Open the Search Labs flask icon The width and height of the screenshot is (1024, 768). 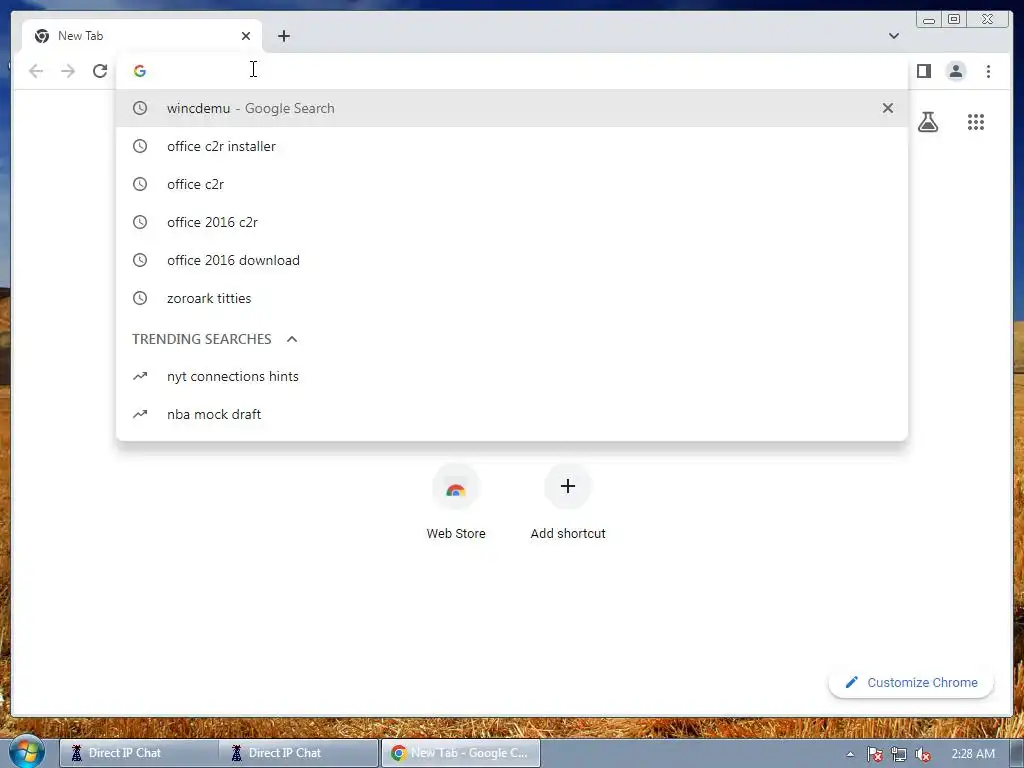[x=927, y=121]
